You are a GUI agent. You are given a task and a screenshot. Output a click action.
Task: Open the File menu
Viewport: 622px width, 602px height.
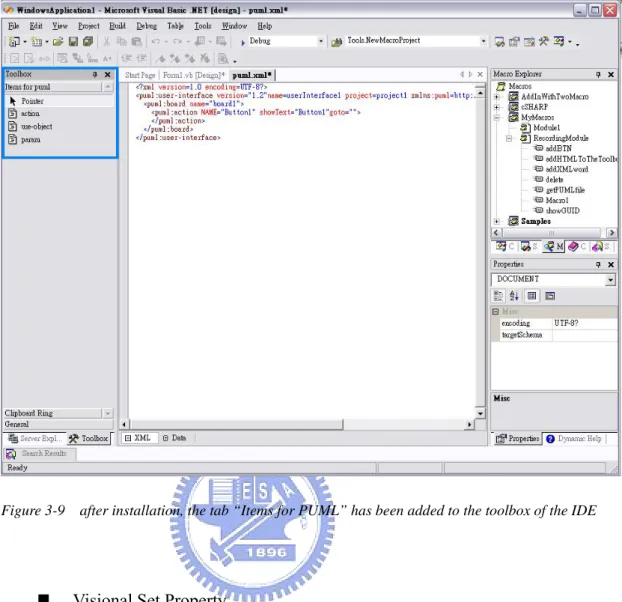click(x=13, y=26)
